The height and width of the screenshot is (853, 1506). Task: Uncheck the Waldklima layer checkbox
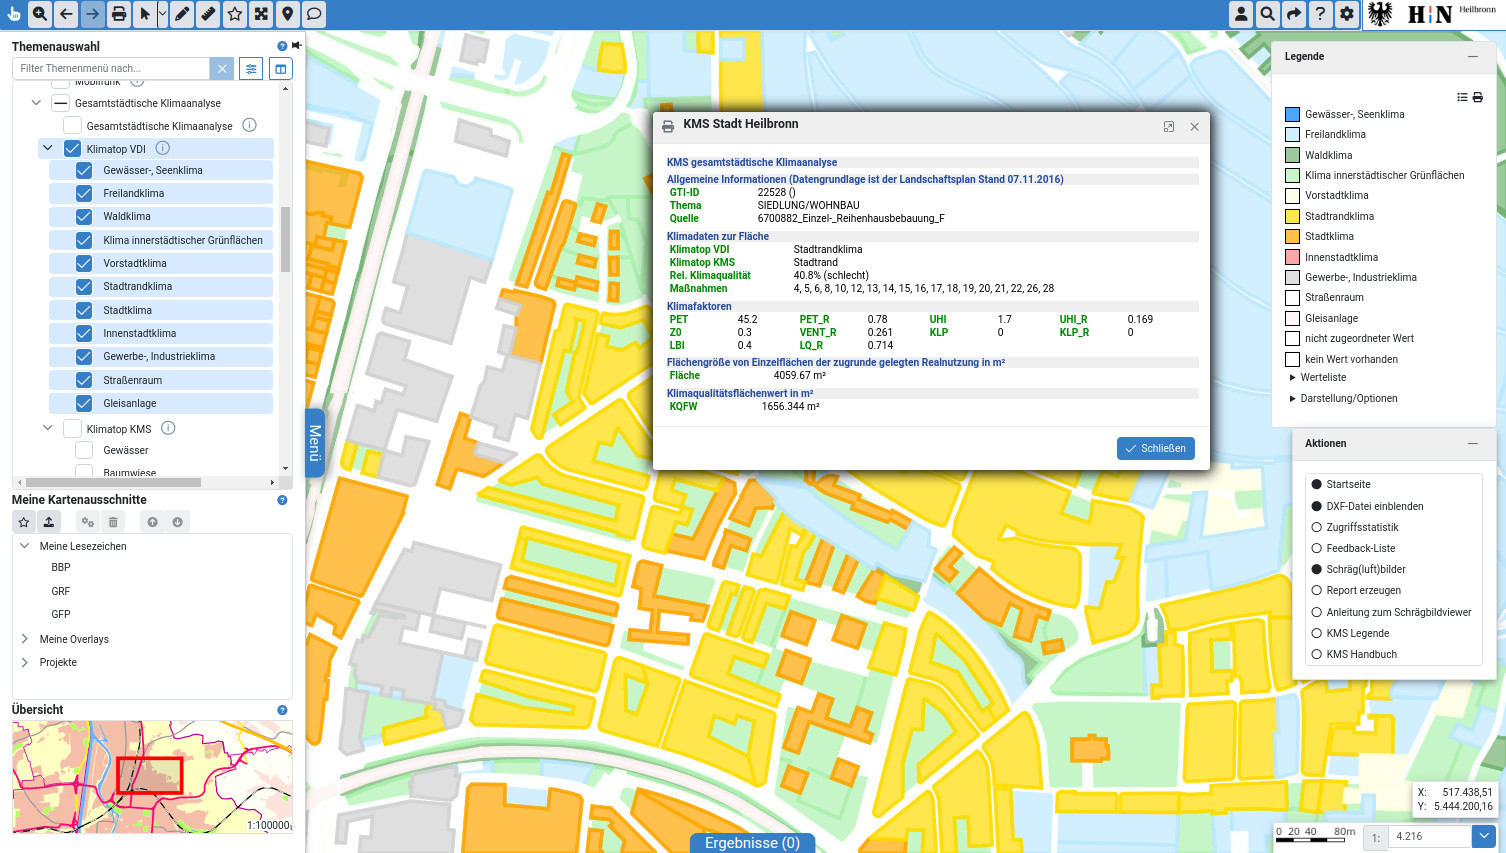click(x=84, y=217)
